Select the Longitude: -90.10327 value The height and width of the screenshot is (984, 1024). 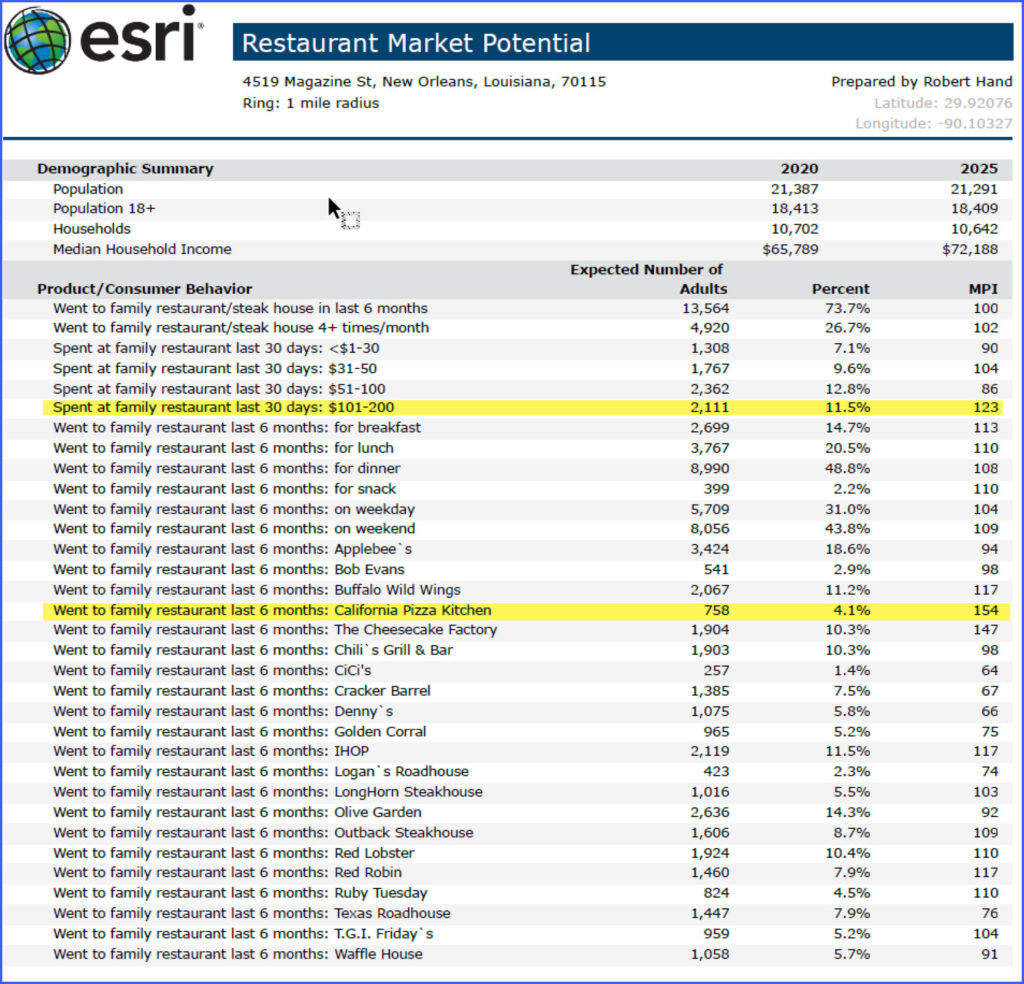[933, 123]
